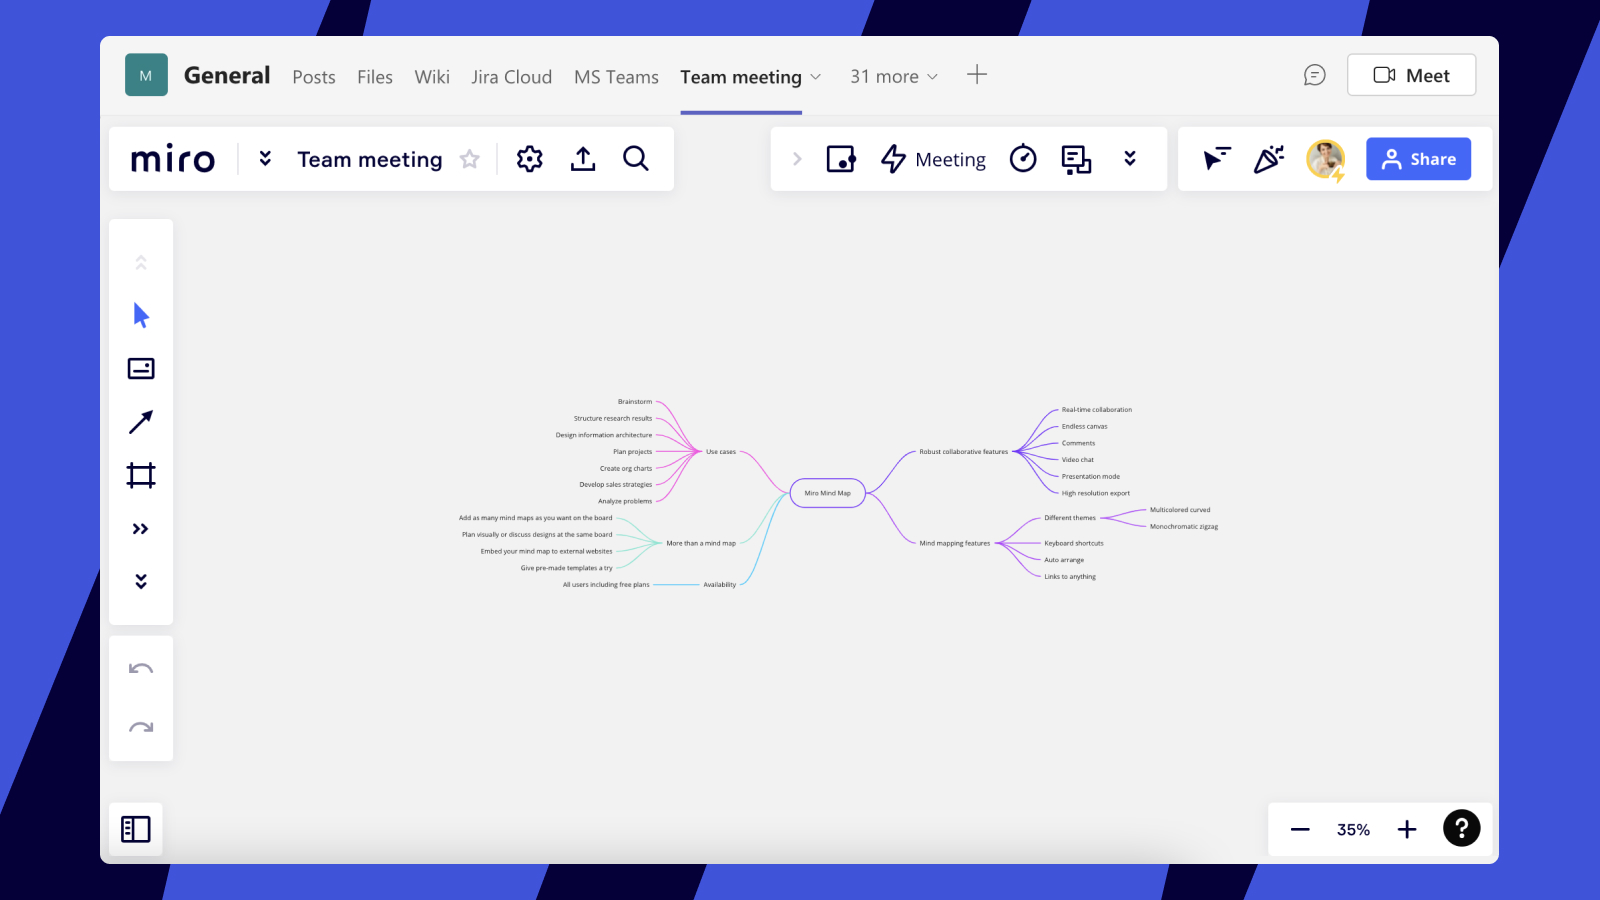This screenshot has width=1600, height=900.
Task: Zoom in with the plus button
Action: pyautogui.click(x=1407, y=829)
